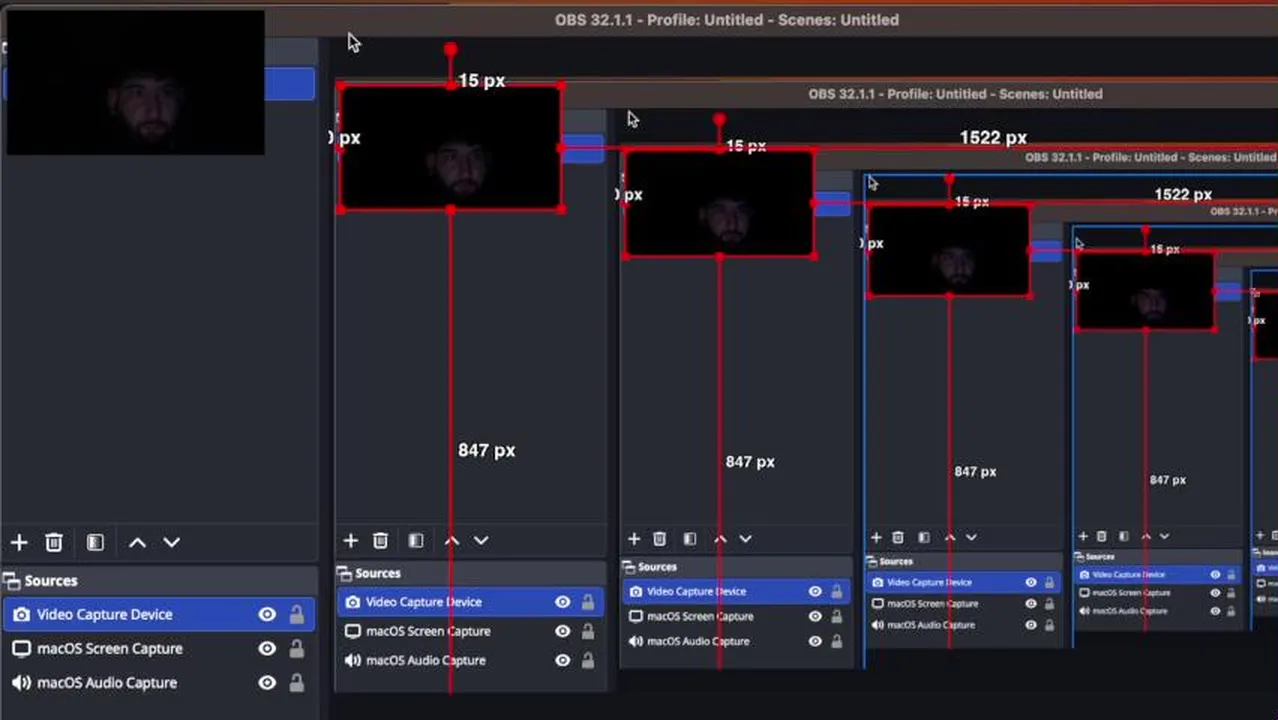The image size is (1278, 720).
Task: Click the camera icon of the largest Video Capture Device row
Action: 21,615
